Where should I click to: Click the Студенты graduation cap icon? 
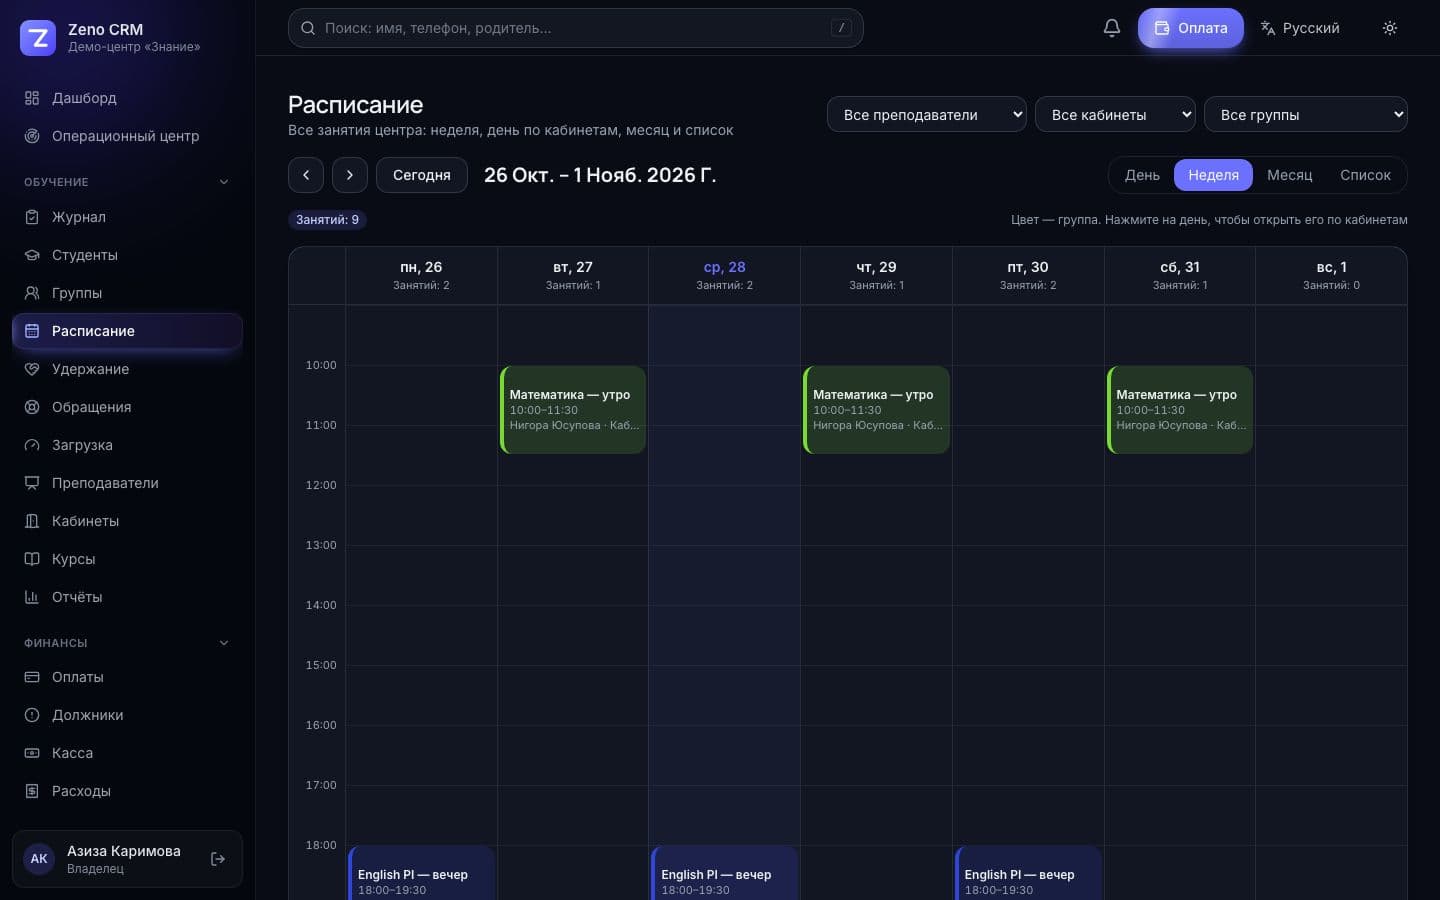tap(32, 255)
